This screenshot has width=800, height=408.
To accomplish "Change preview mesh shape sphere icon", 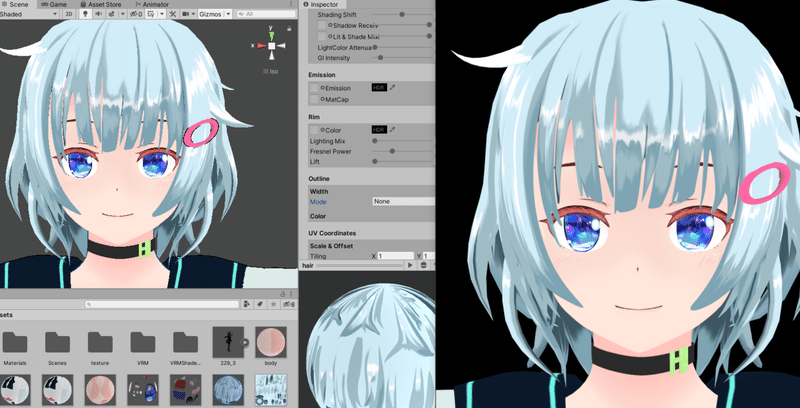I will 423,265.
